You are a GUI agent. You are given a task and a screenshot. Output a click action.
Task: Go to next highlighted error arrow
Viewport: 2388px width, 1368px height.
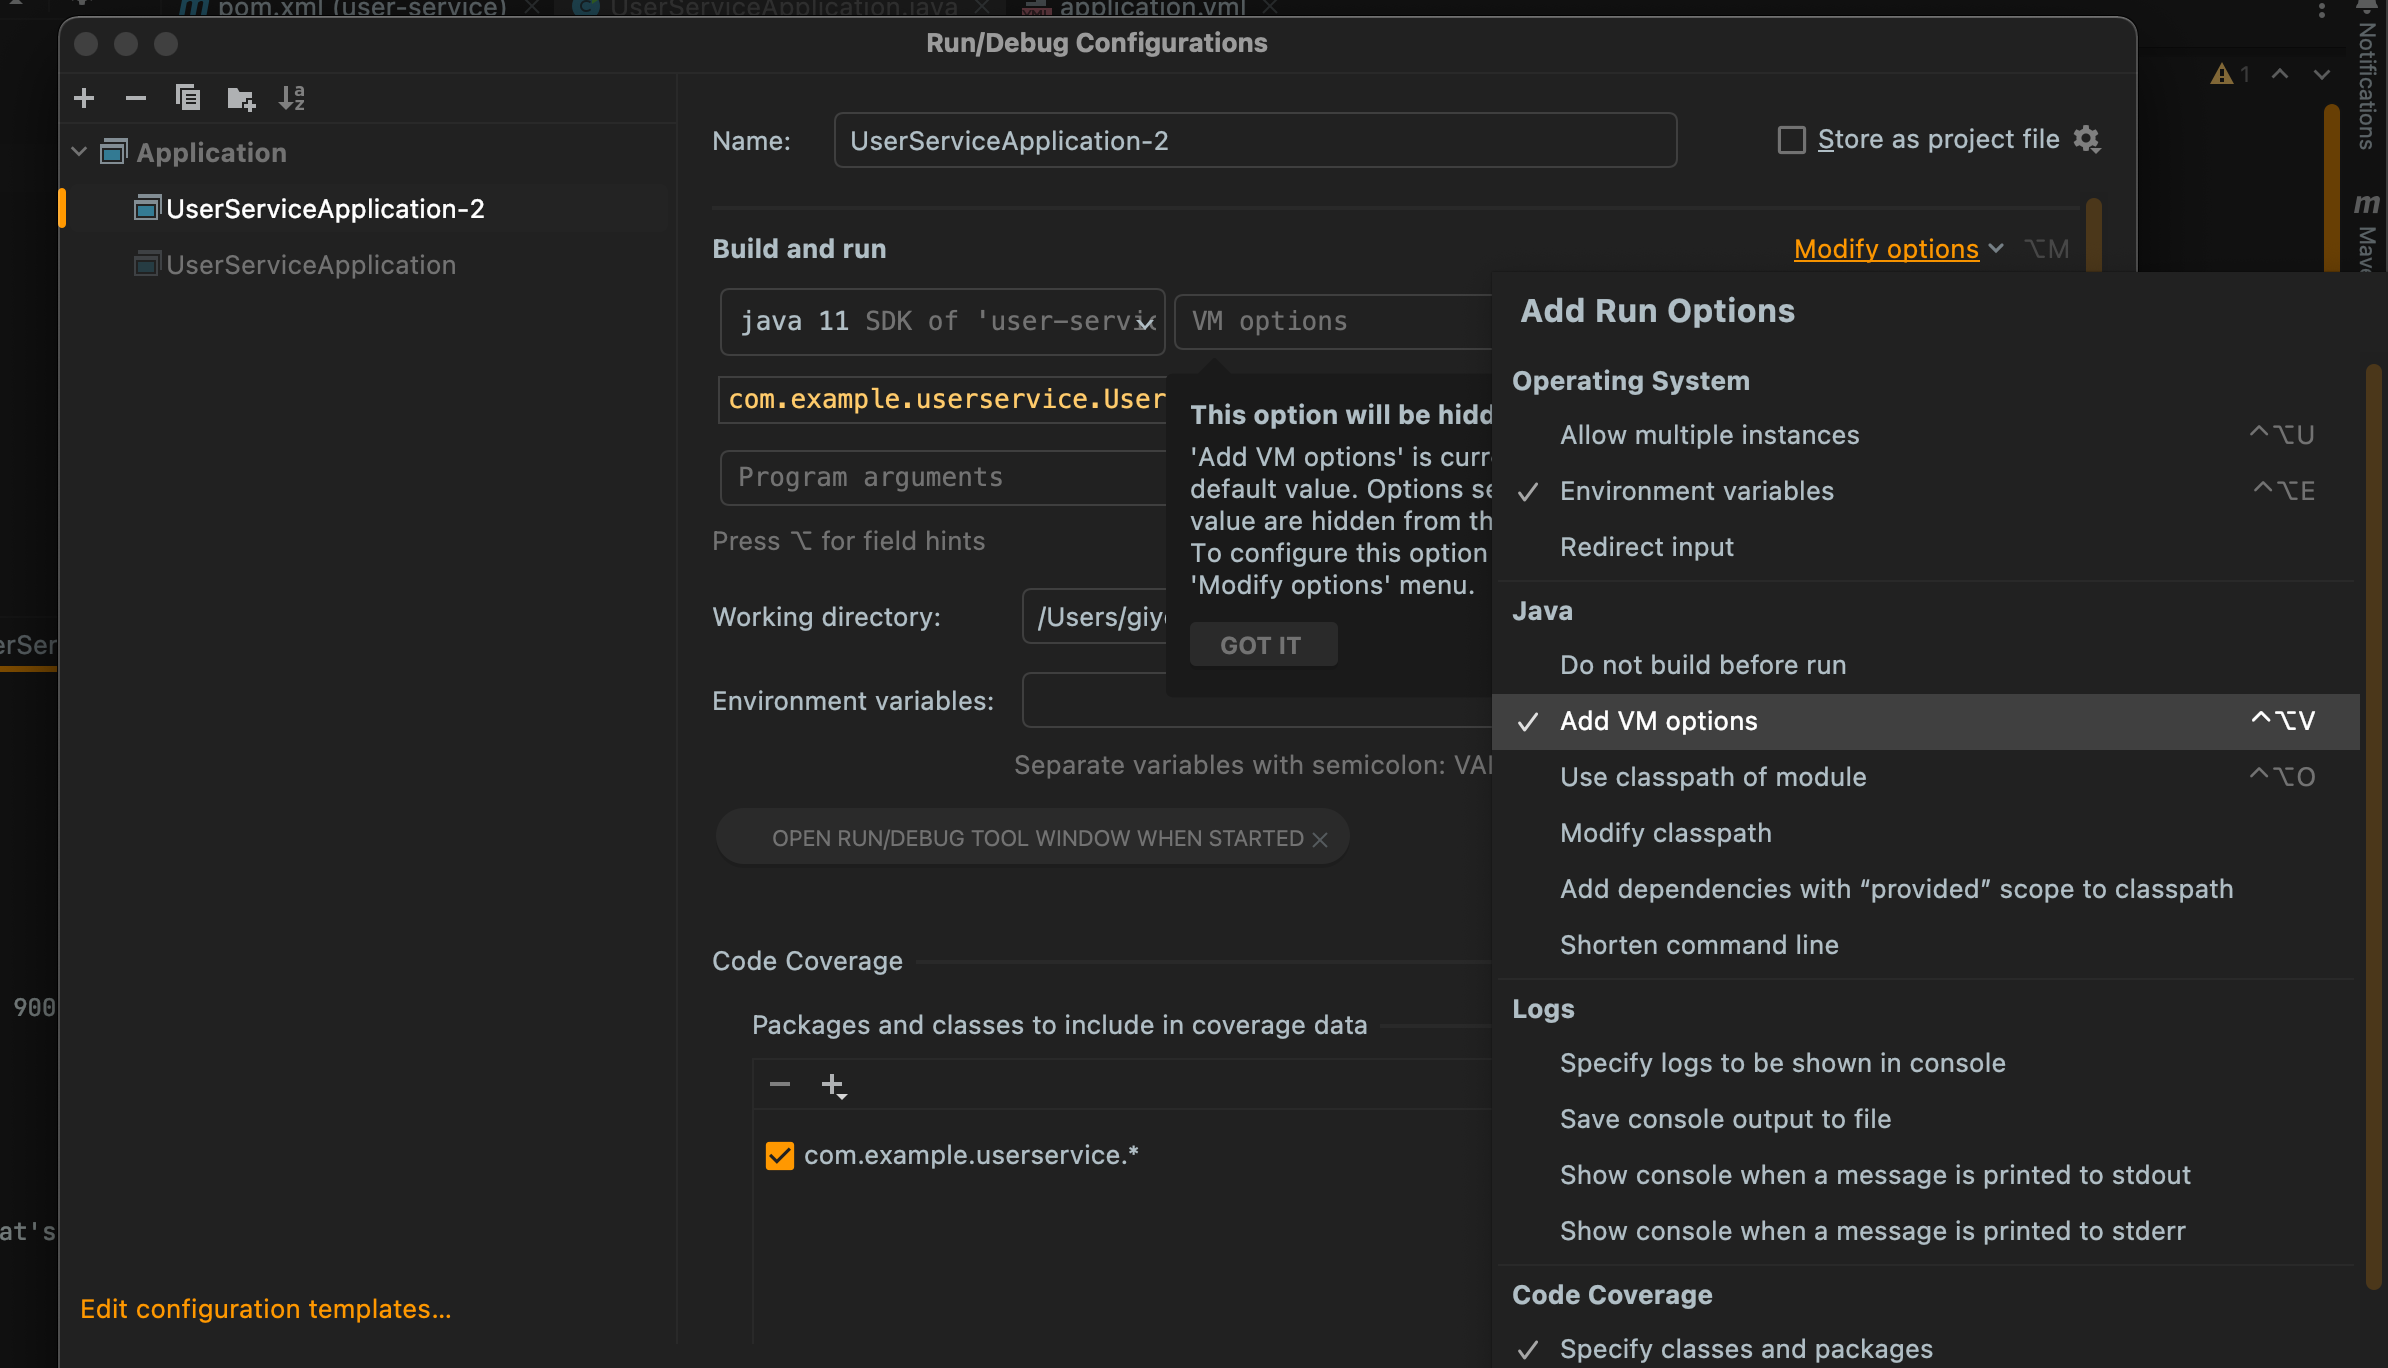[x=2322, y=74]
